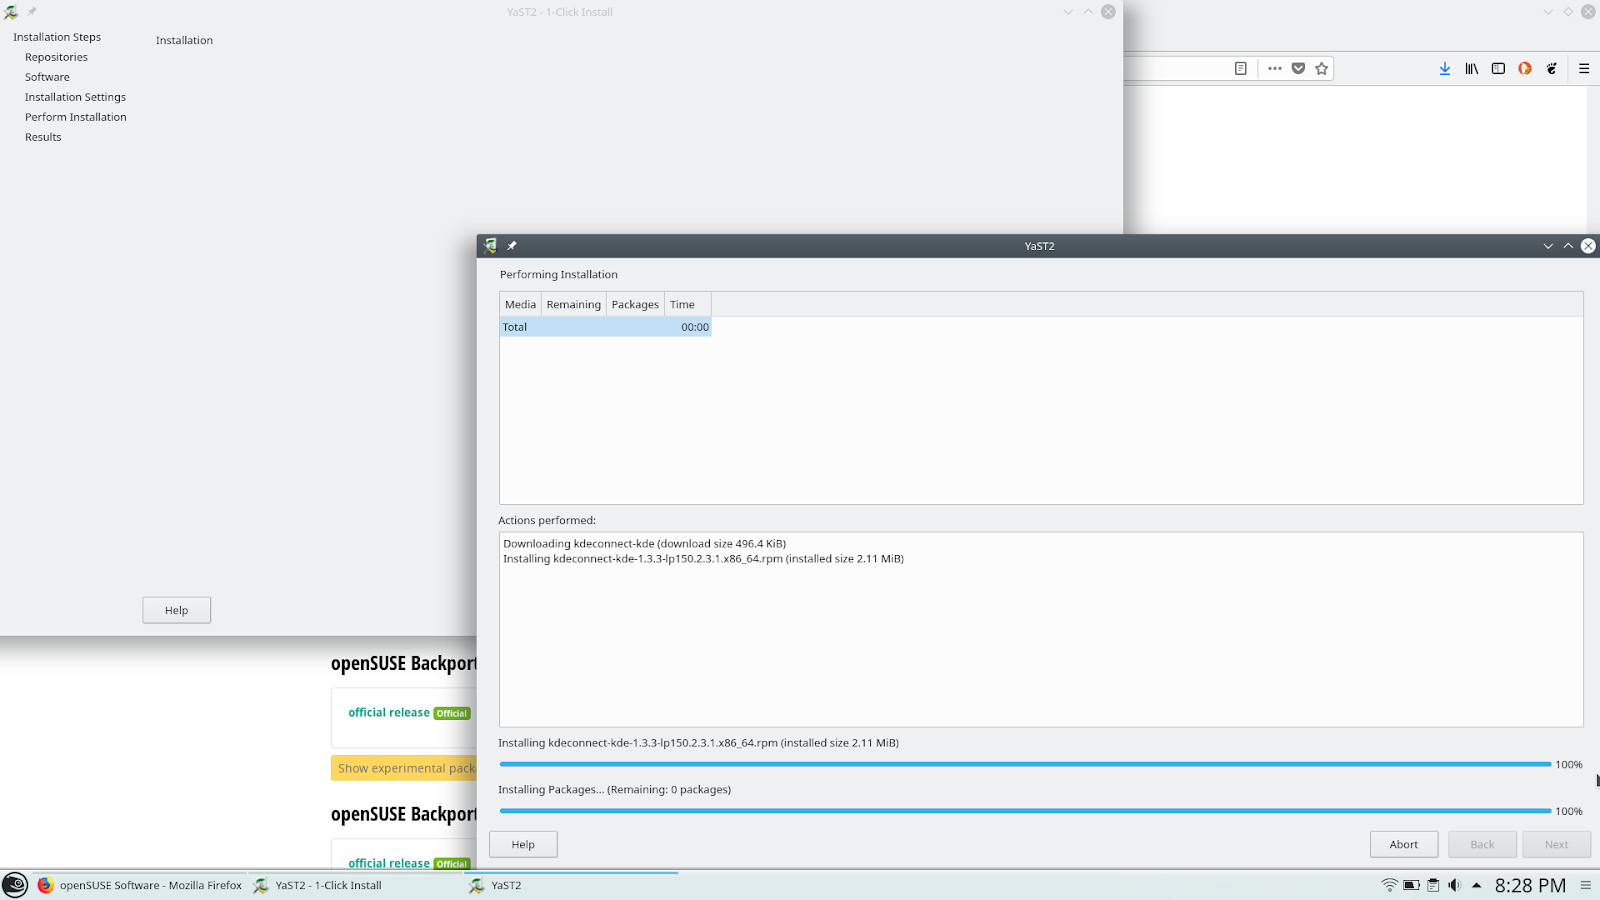Image resolution: width=1600 pixels, height=900 pixels.
Task: Click the 'Performing Installation' heading
Action: [559, 275]
